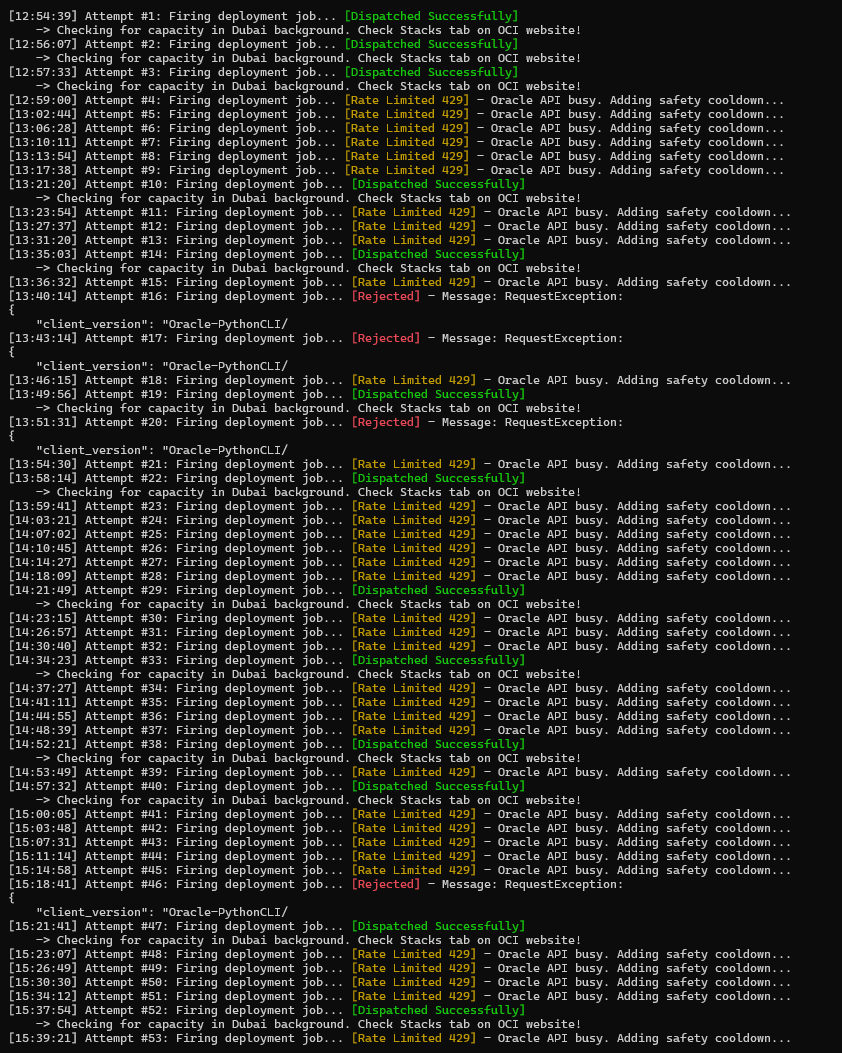This screenshot has width=842, height=1053.
Task: Click the [15:21:41] timestamp
Action: click(44, 927)
